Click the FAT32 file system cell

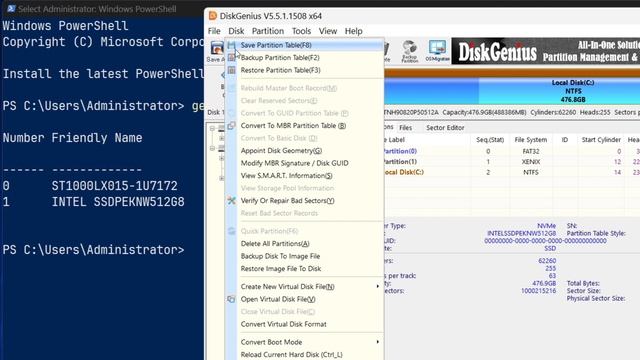tap(531, 151)
